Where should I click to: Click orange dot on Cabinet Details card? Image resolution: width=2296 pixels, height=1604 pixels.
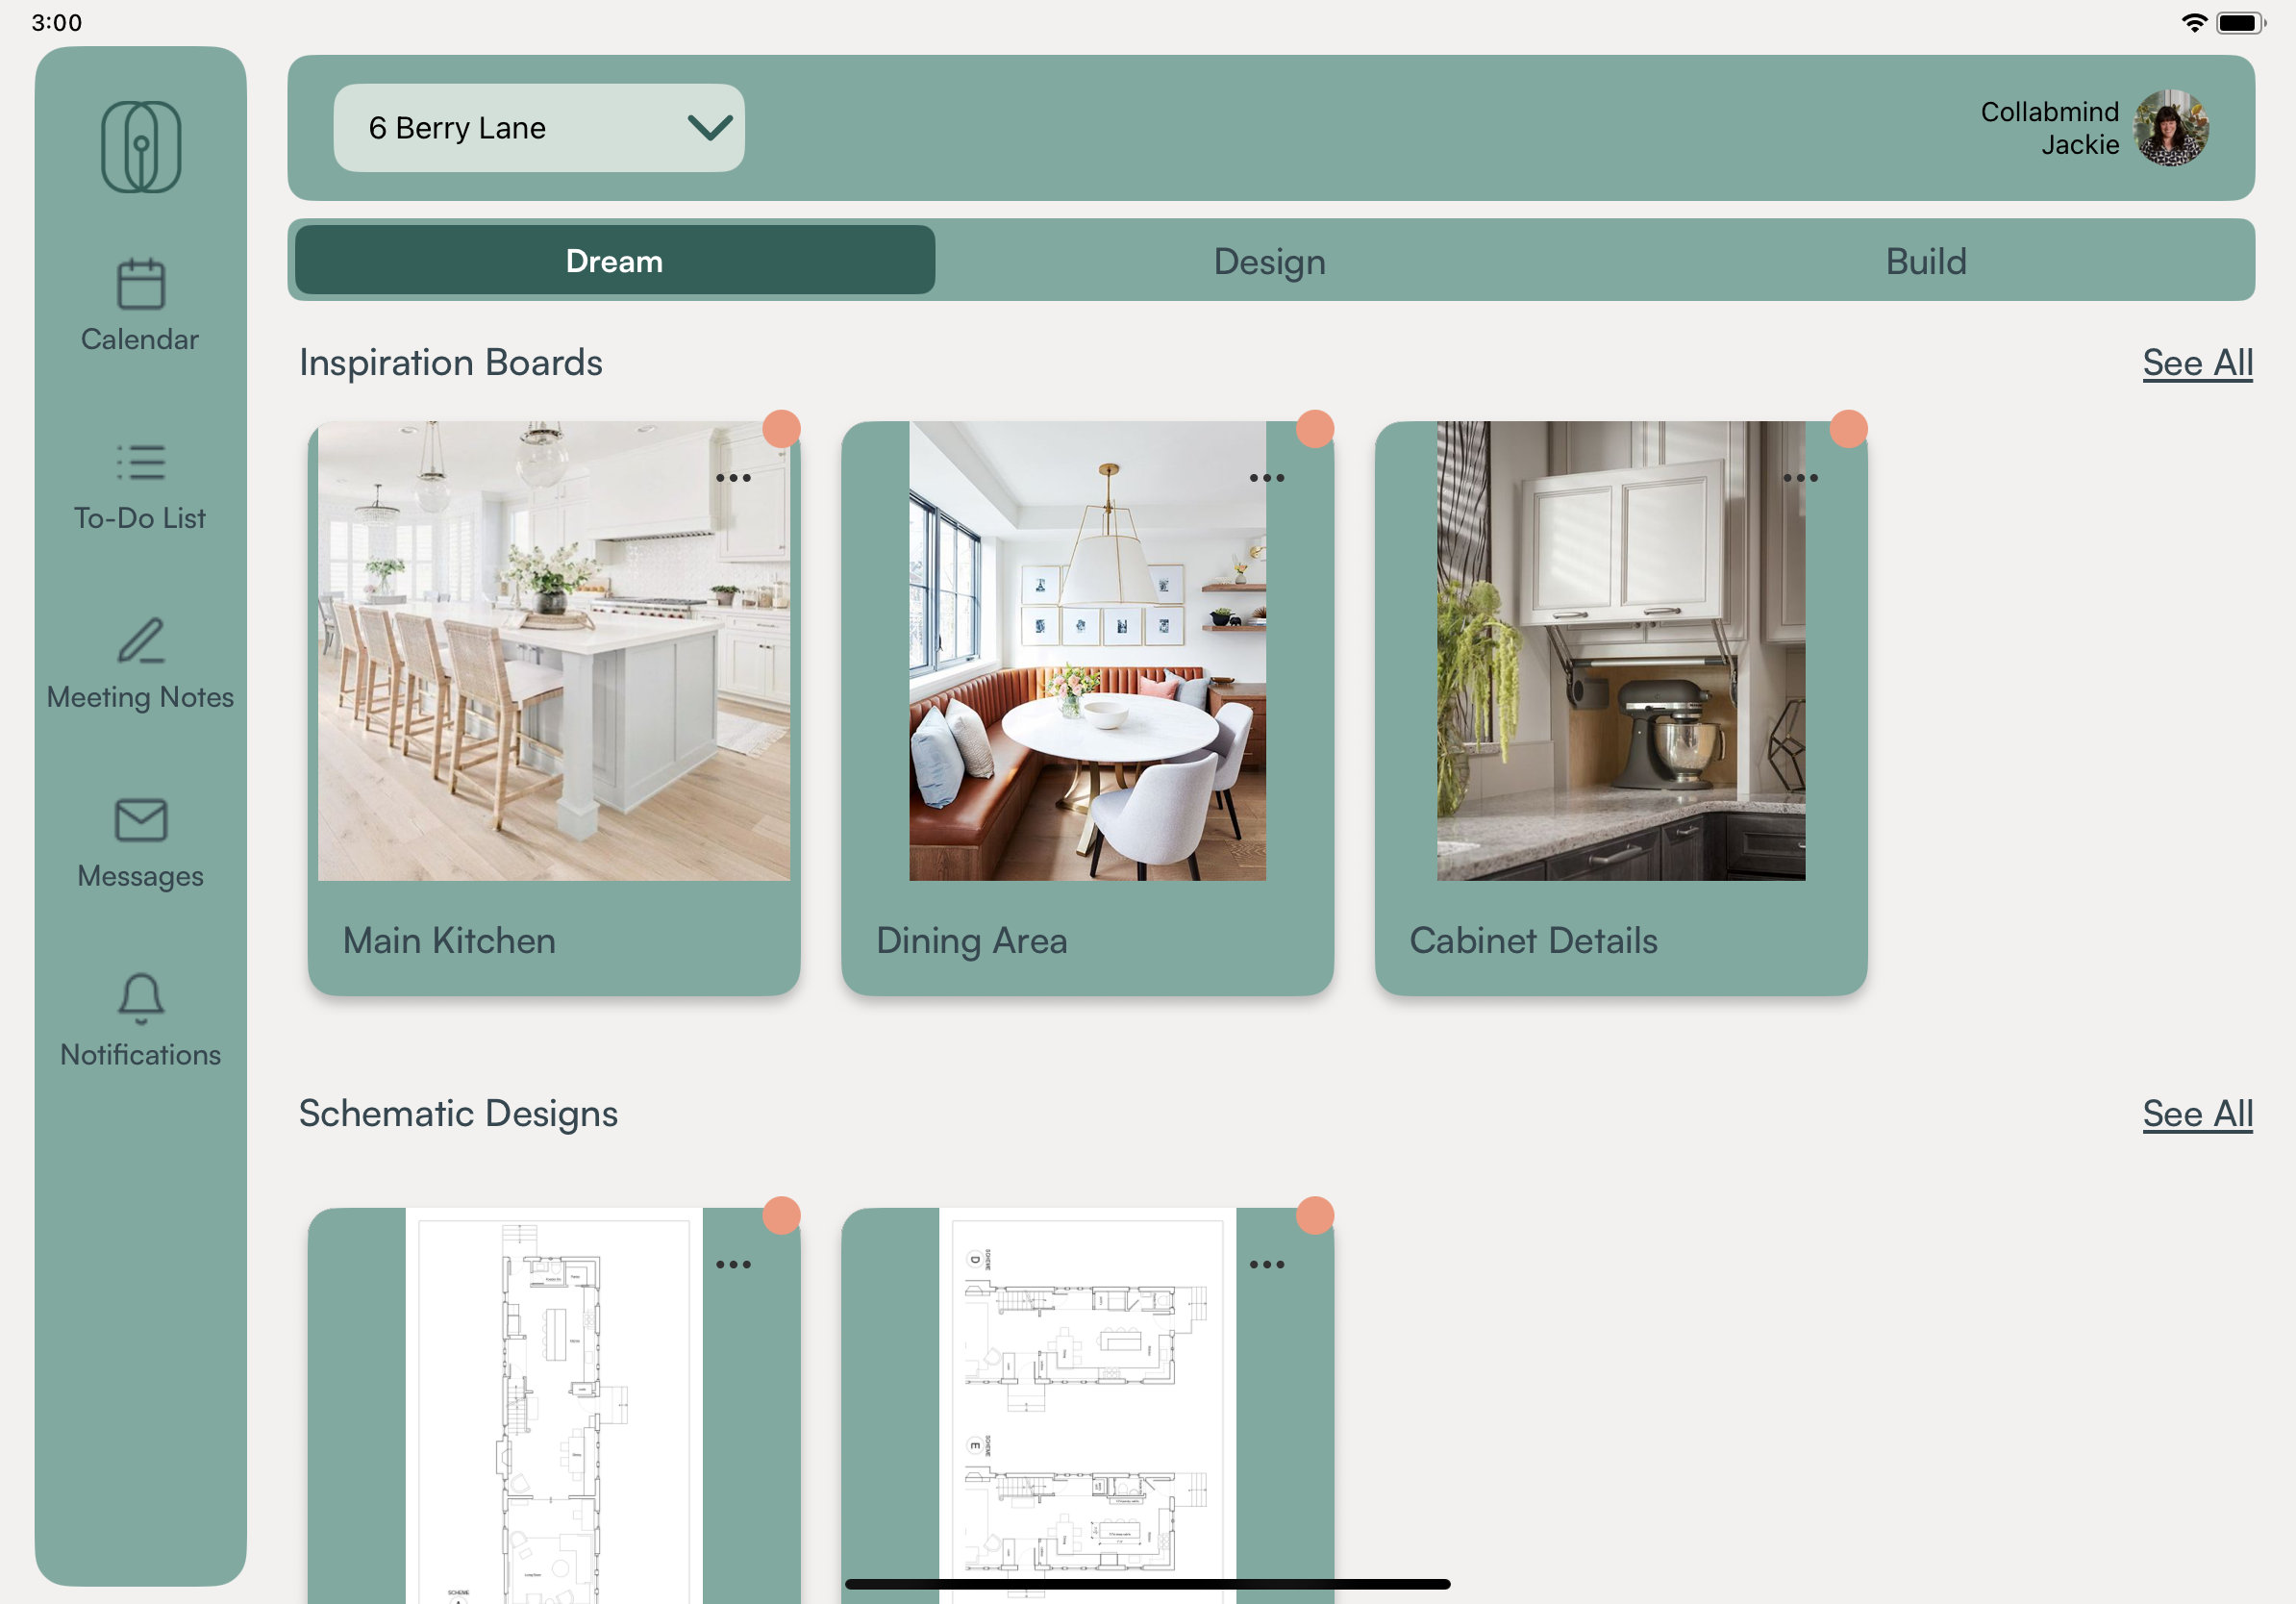[x=1848, y=429]
